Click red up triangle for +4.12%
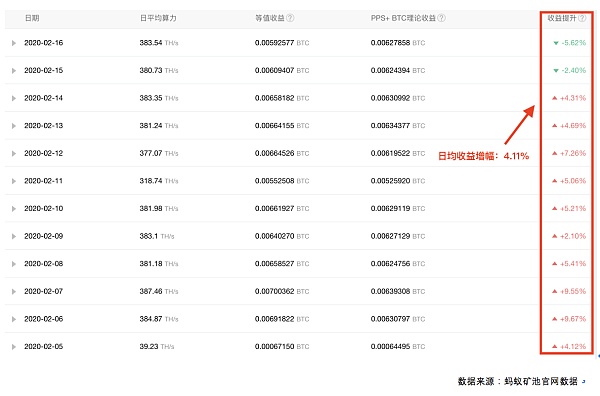The width and height of the screenshot is (600, 396). [x=554, y=346]
